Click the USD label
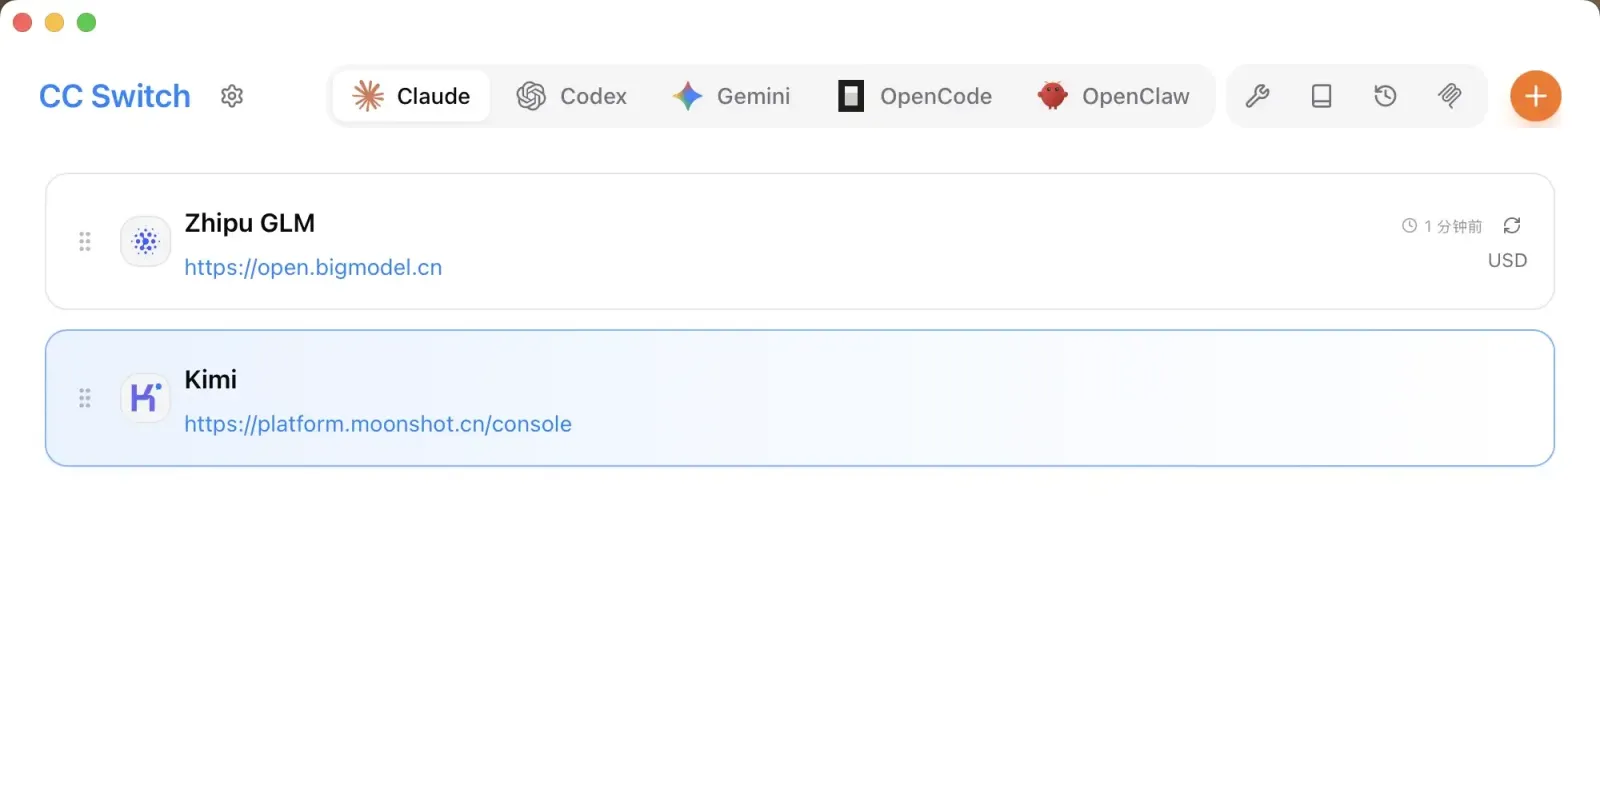 (1507, 260)
